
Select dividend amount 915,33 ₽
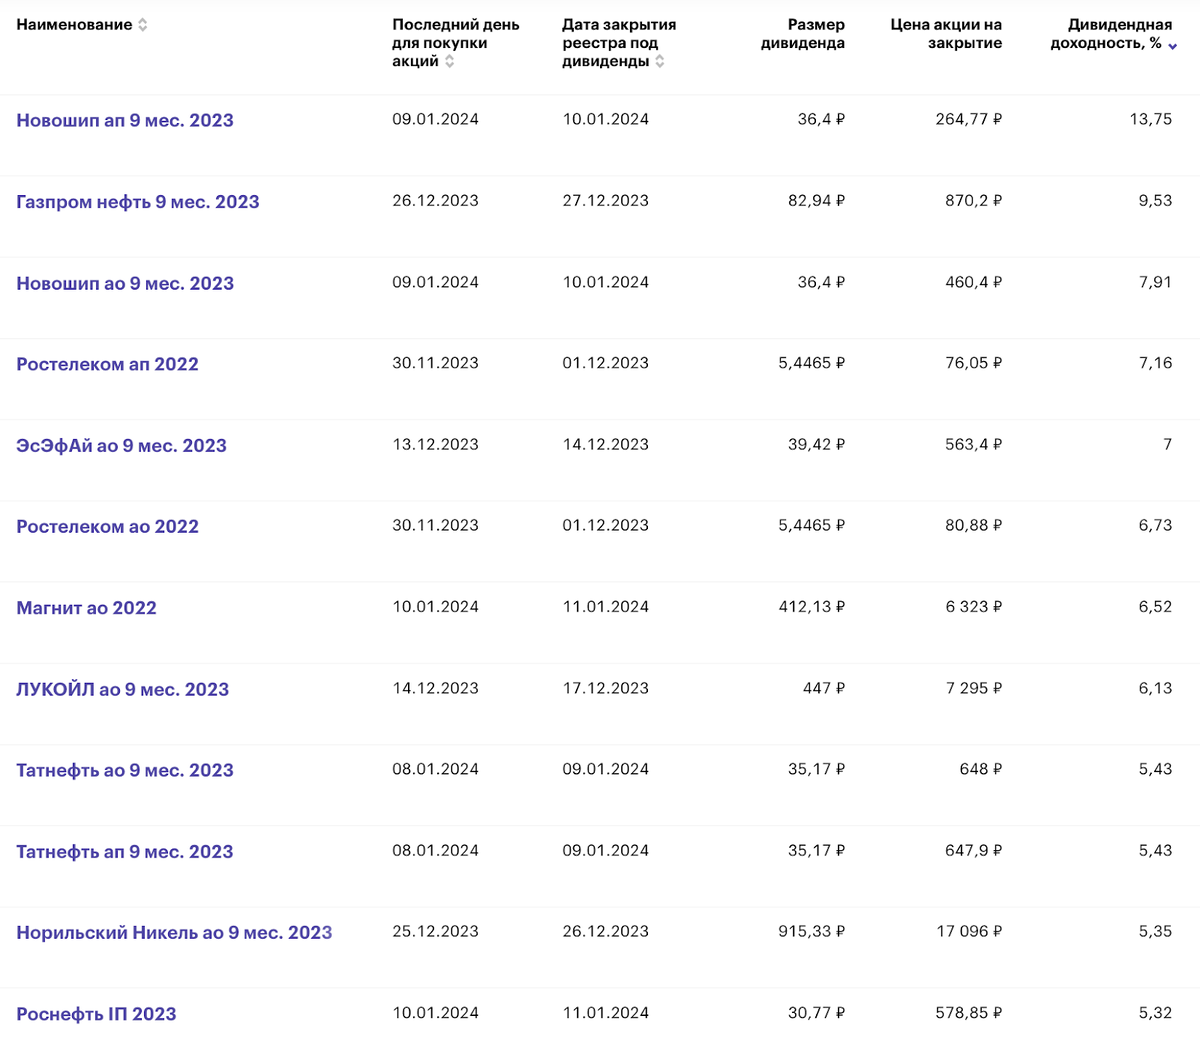click(812, 931)
